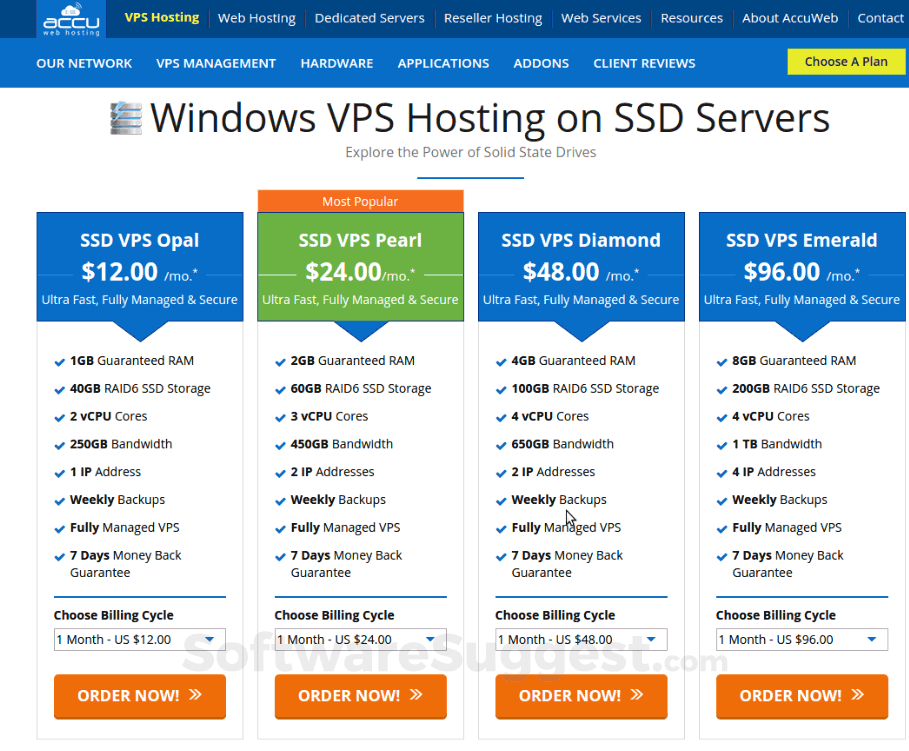The image size is (909, 751).
Task: Open the Resources menu
Action: pyautogui.click(x=691, y=18)
